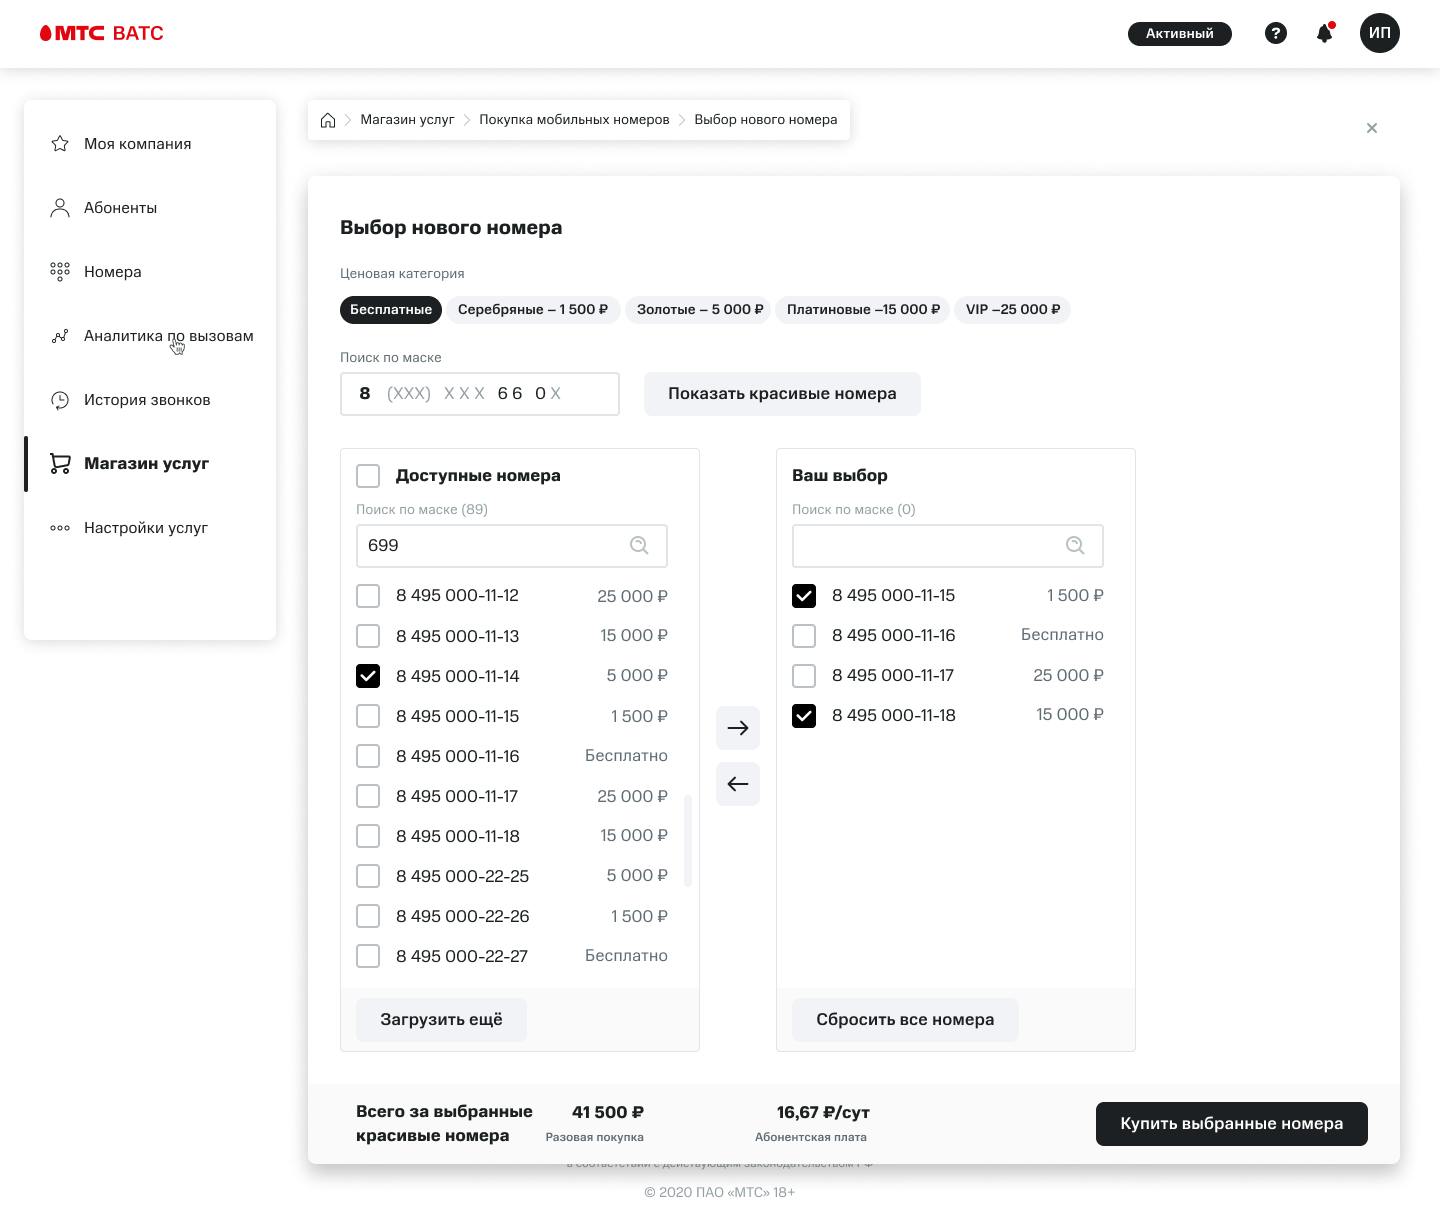Select Платиновые –15 000 ₽ category

click(864, 310)
